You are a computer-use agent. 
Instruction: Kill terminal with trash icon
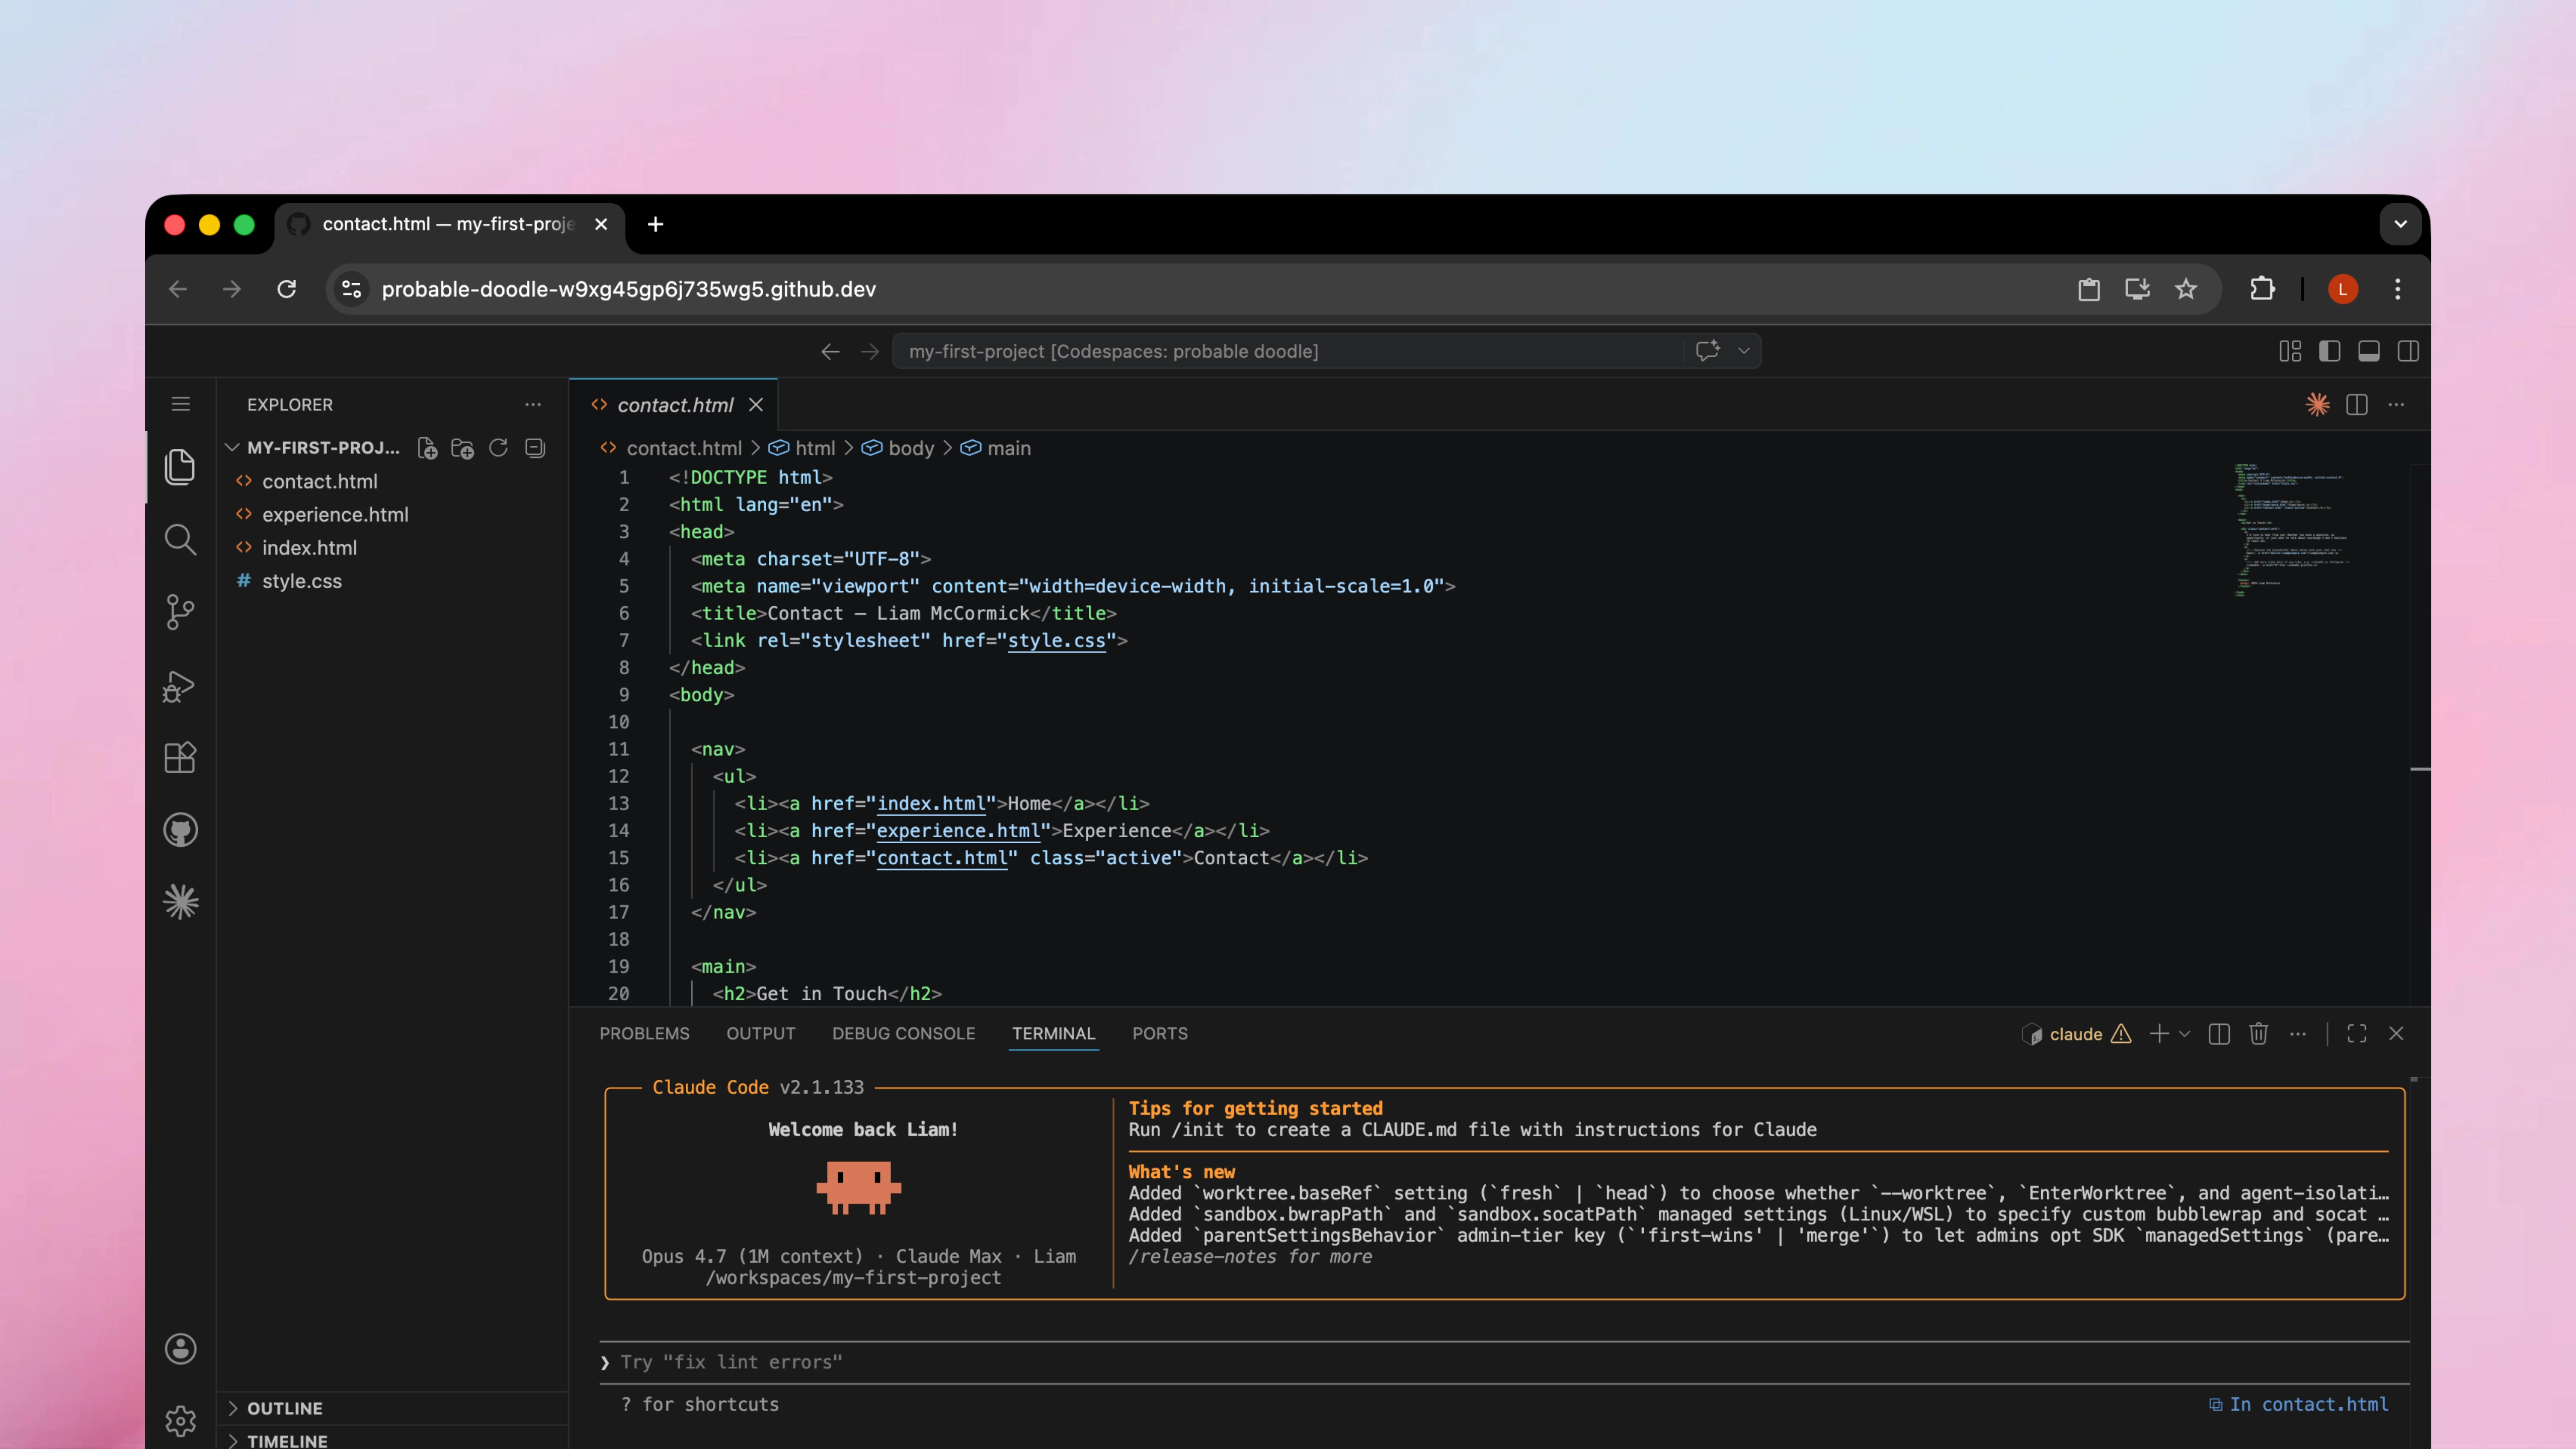click(2258, 1034)
